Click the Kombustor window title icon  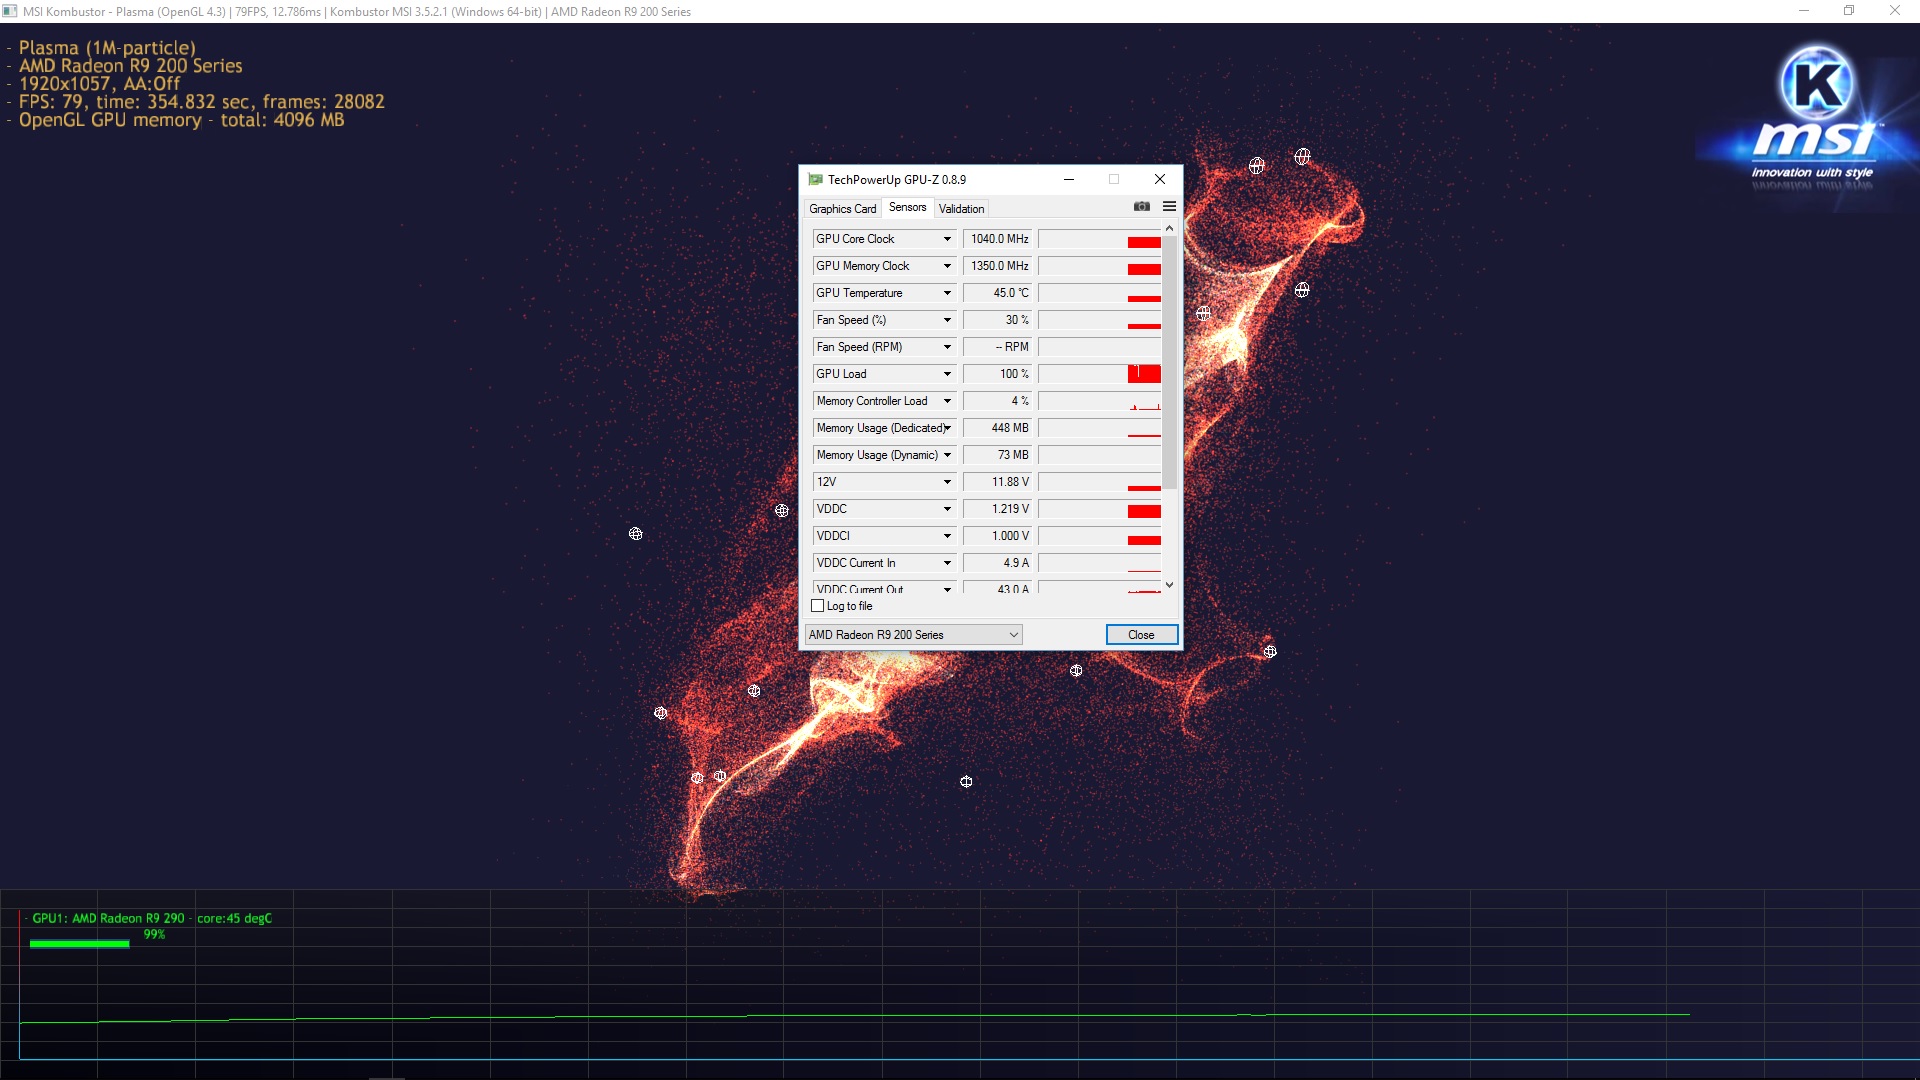(x=10, y=11)
